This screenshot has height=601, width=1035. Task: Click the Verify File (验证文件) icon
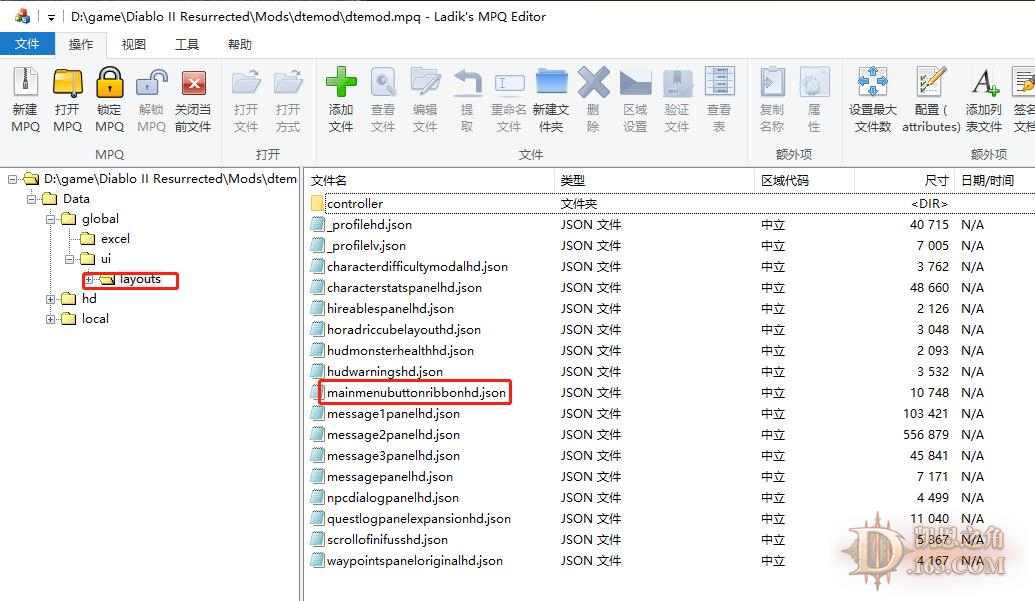click(x=678, y=82)
